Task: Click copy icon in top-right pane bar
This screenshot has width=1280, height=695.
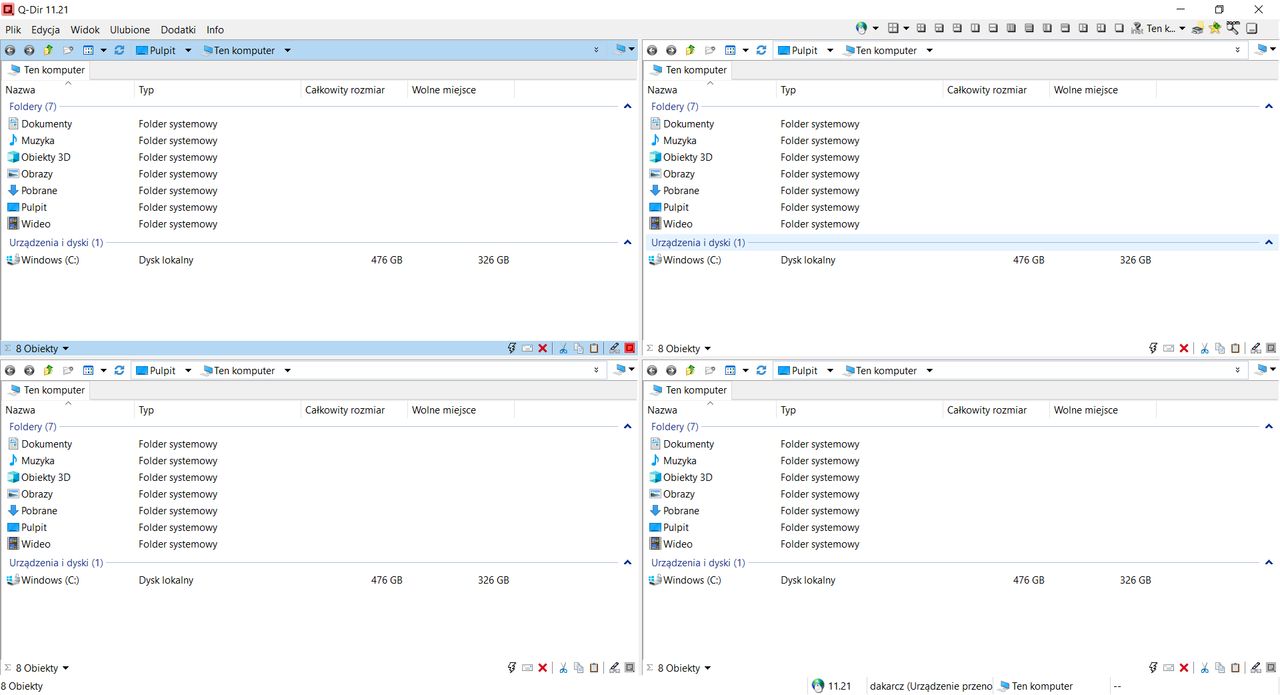Action: click(x=1220, y=348)
